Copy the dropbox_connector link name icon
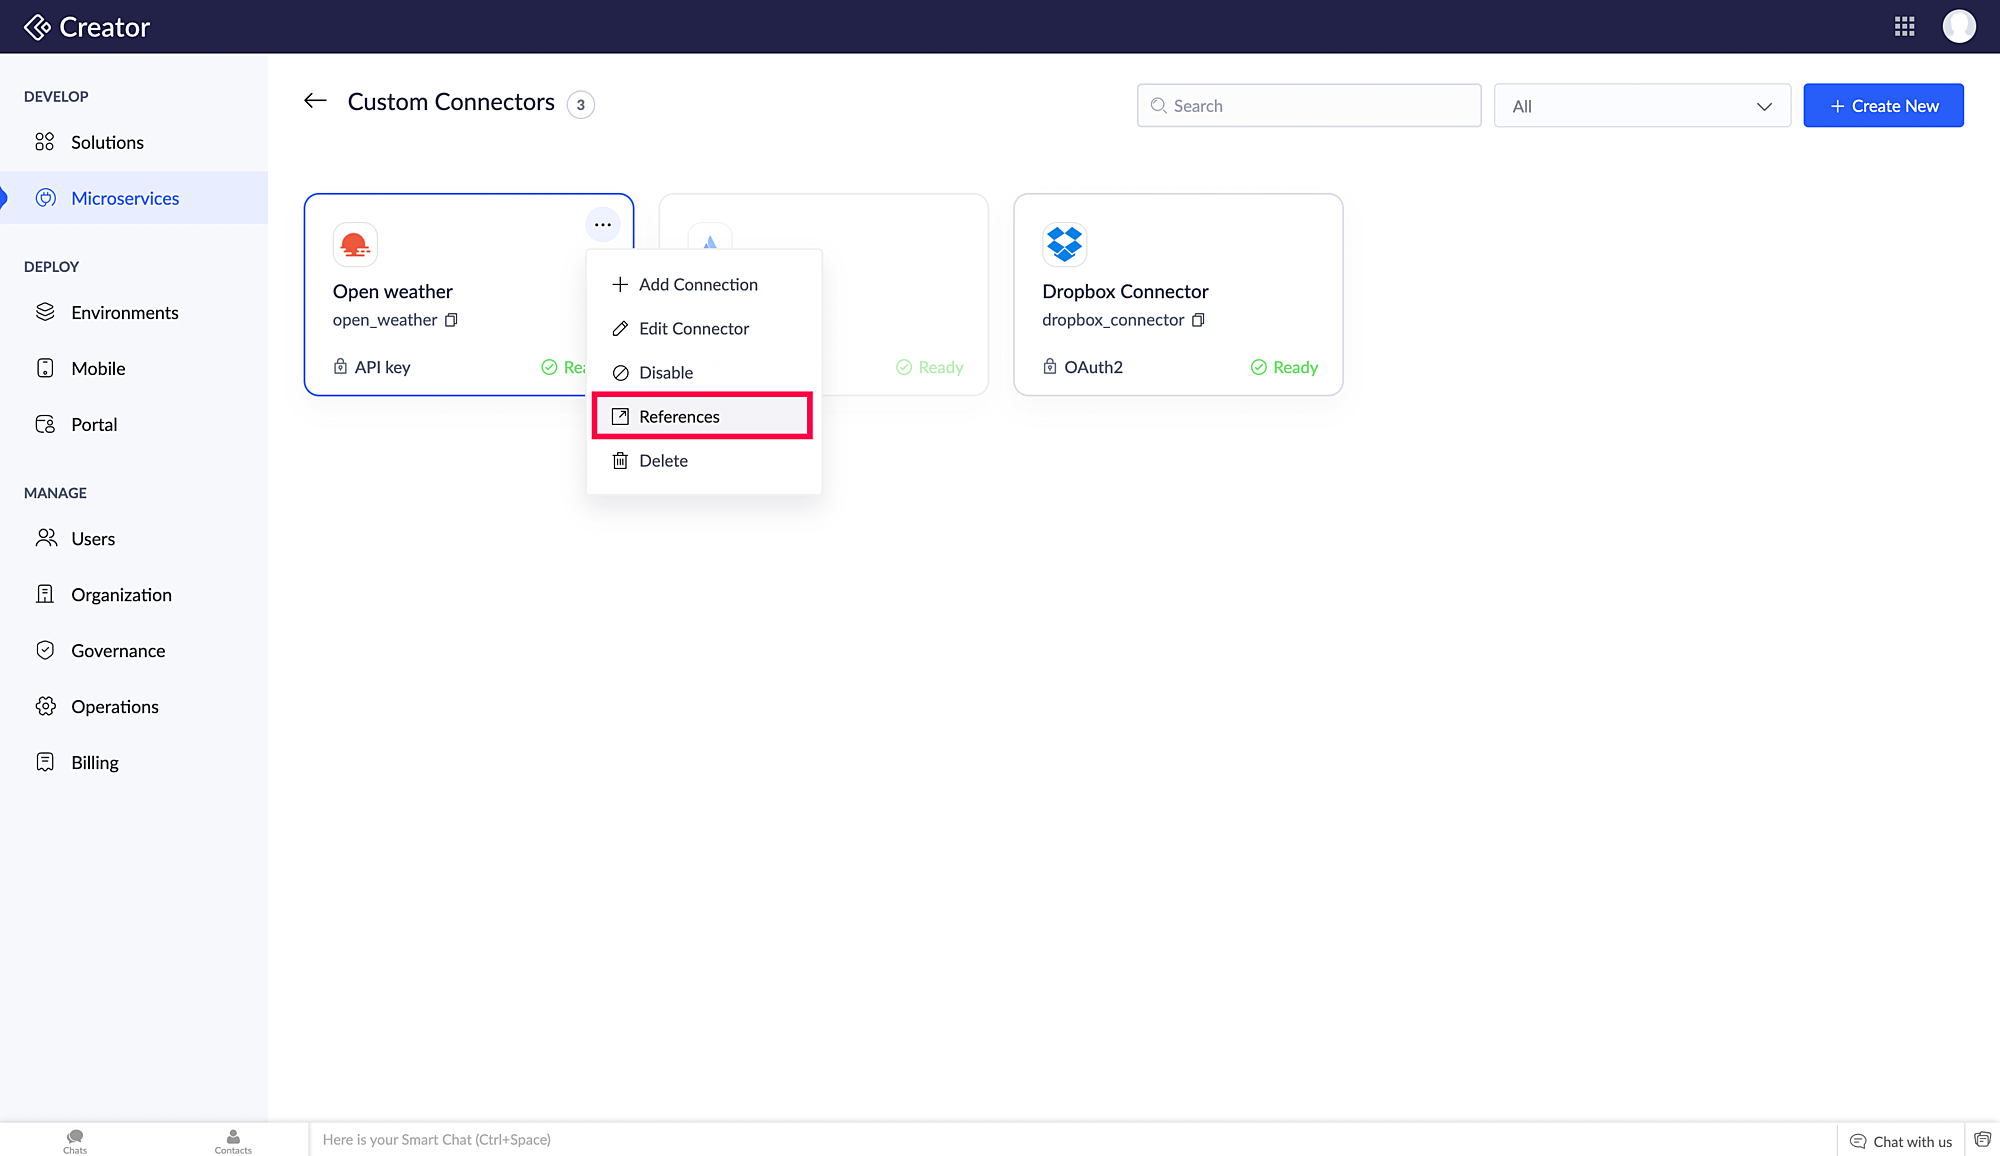The width and height of the screenshot is (2000, 1156). 1198,320
